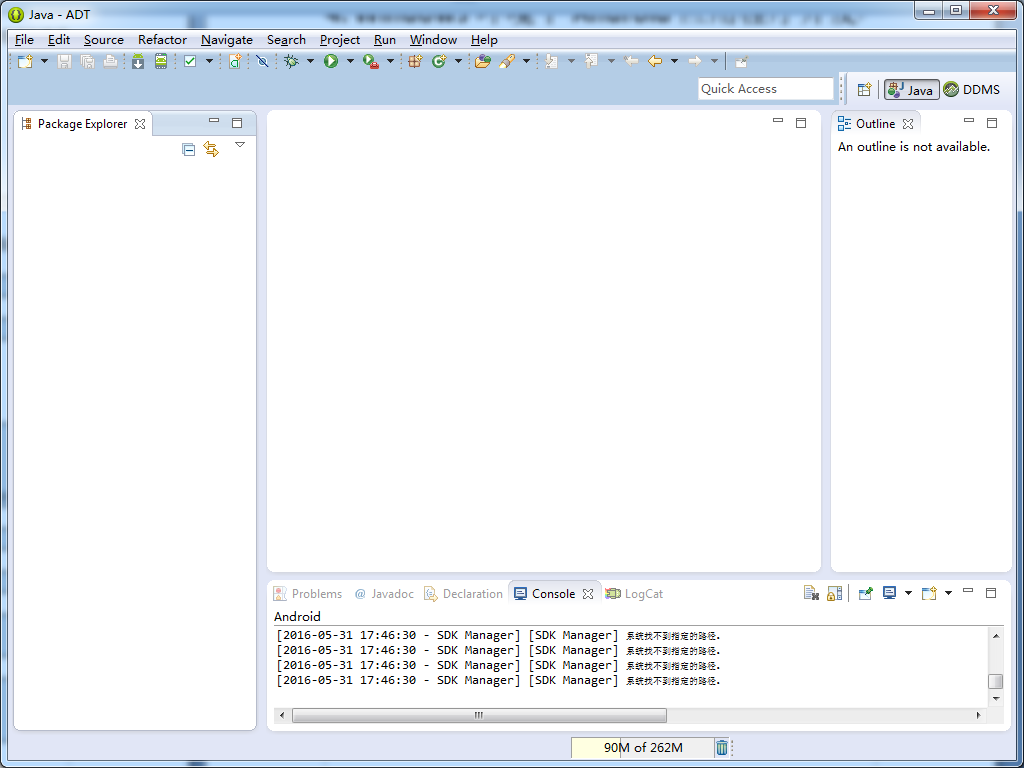Screen dimensions: 1024x768
Task: Click New Android XML file icon
Action: tap(235, 61)
